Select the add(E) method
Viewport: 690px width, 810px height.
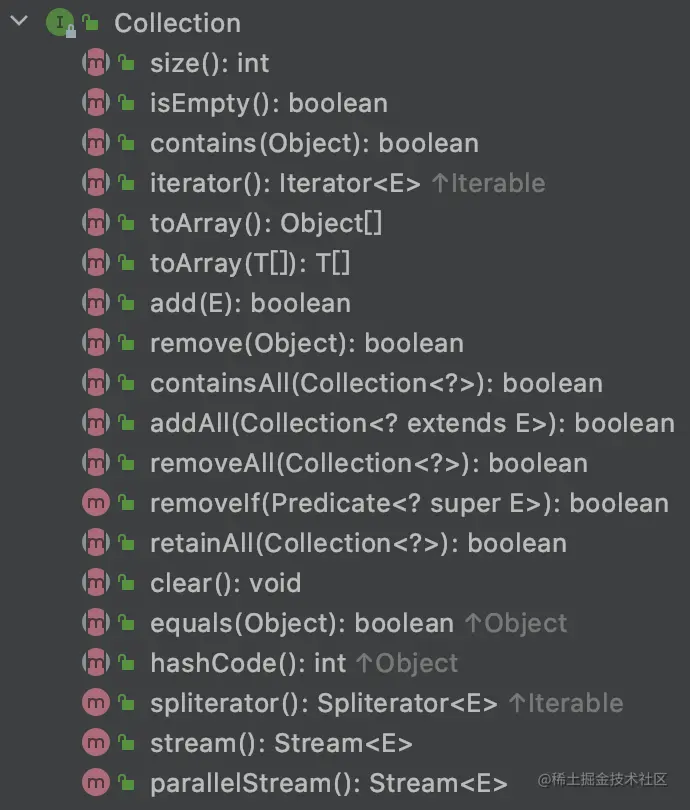[x=250, y=303]
